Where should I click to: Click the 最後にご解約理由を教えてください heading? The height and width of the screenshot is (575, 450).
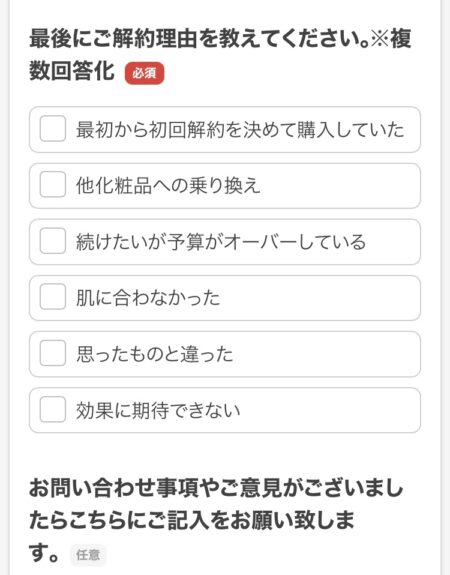coord(200,39)
